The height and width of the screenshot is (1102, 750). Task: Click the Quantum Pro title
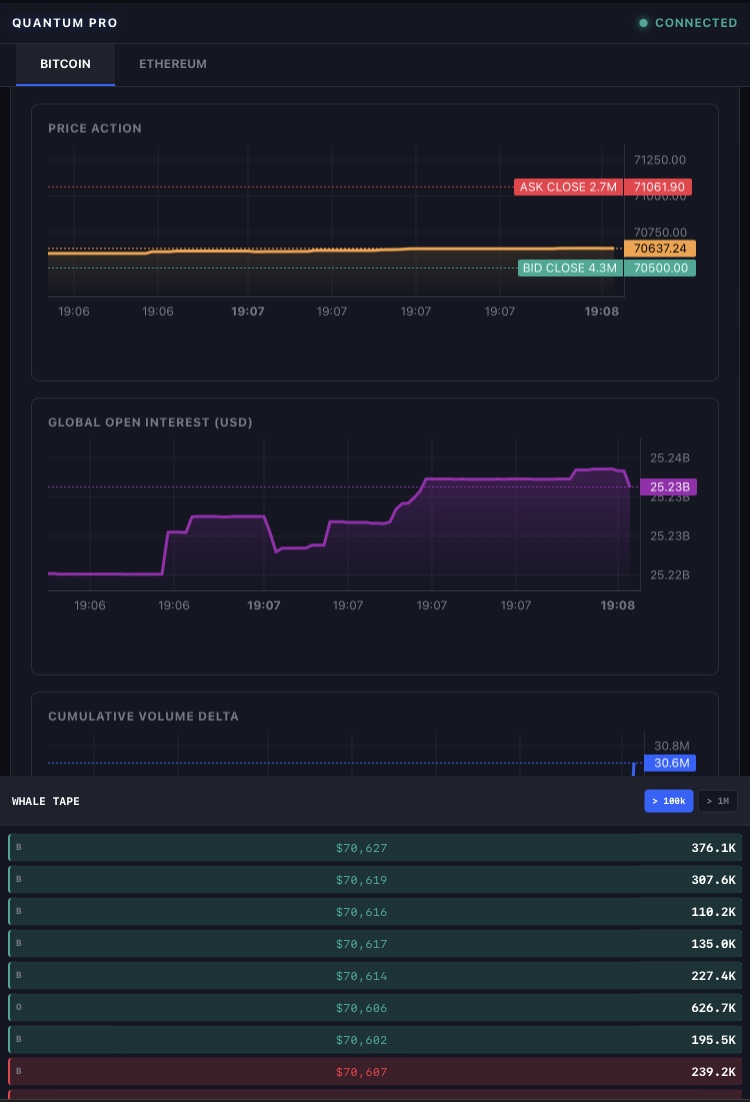tap(64, 23)
